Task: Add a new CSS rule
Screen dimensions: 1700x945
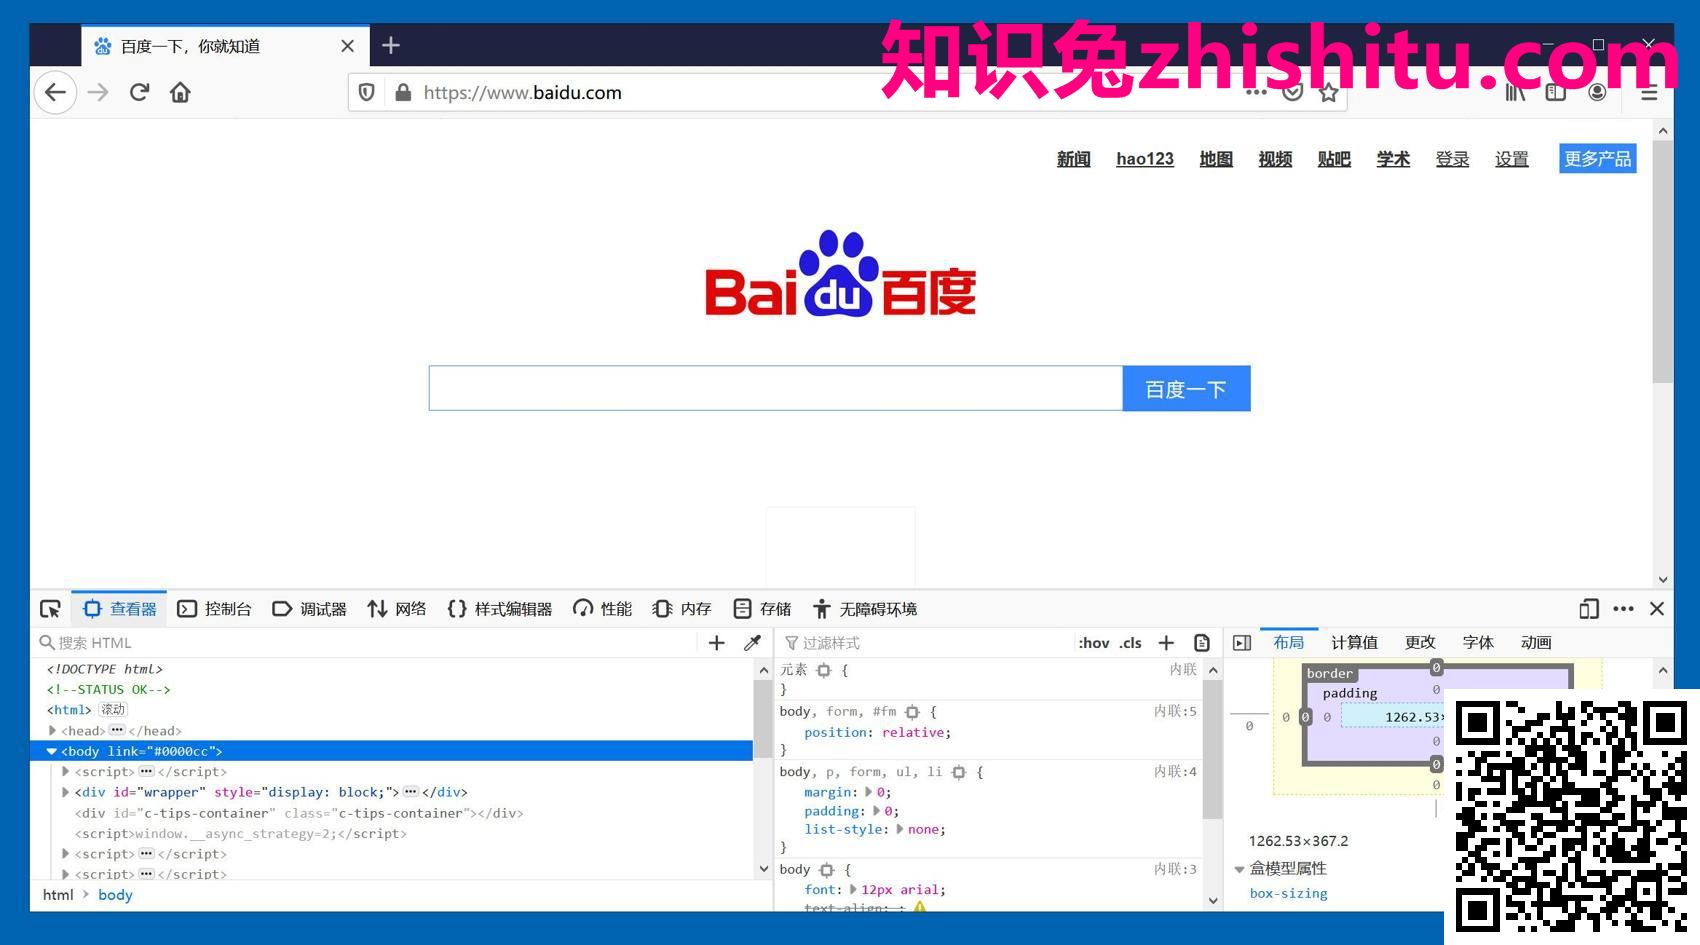Action: [x=1166, y=643]
